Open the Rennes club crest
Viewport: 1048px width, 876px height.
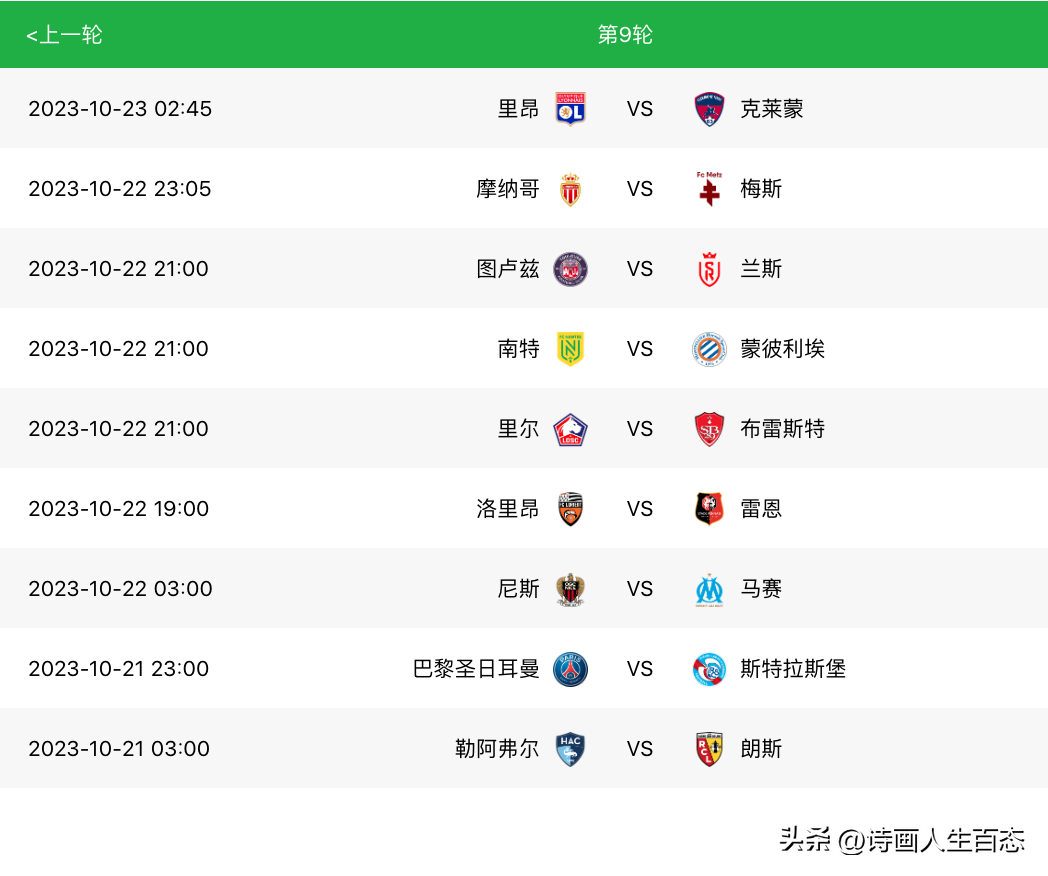(x=709, y=509)
